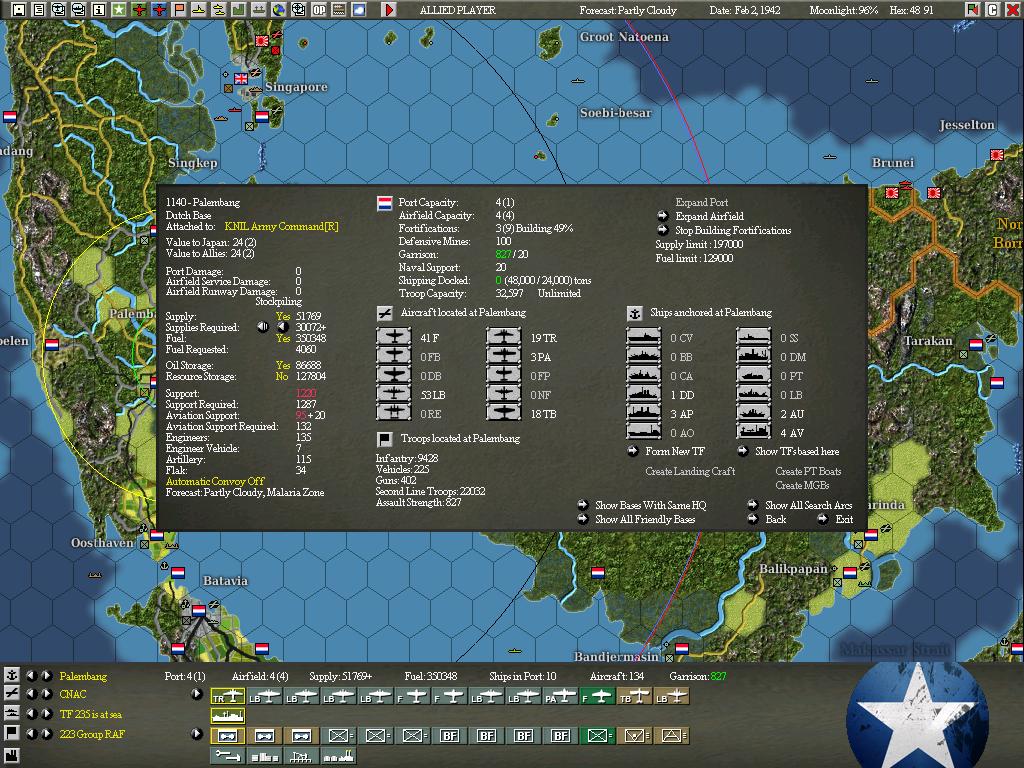Expand ground unit list arrow on 223 Group row

click(197, 733)
